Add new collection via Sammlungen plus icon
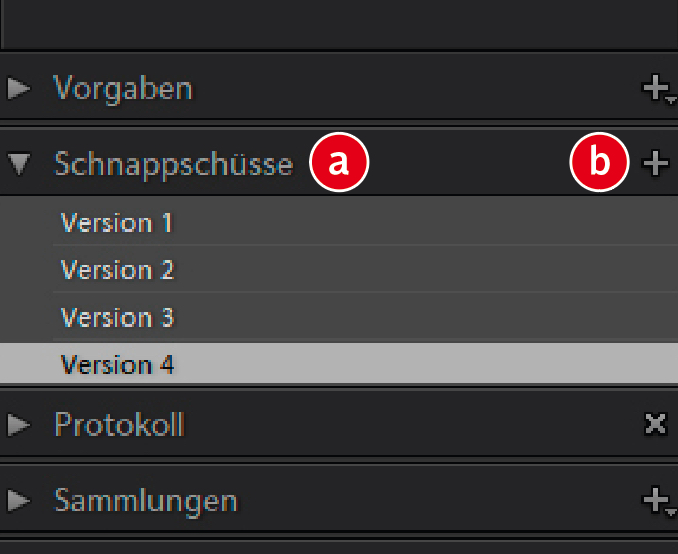This screenshot has width=678, height=554. (x=655, y=499)
